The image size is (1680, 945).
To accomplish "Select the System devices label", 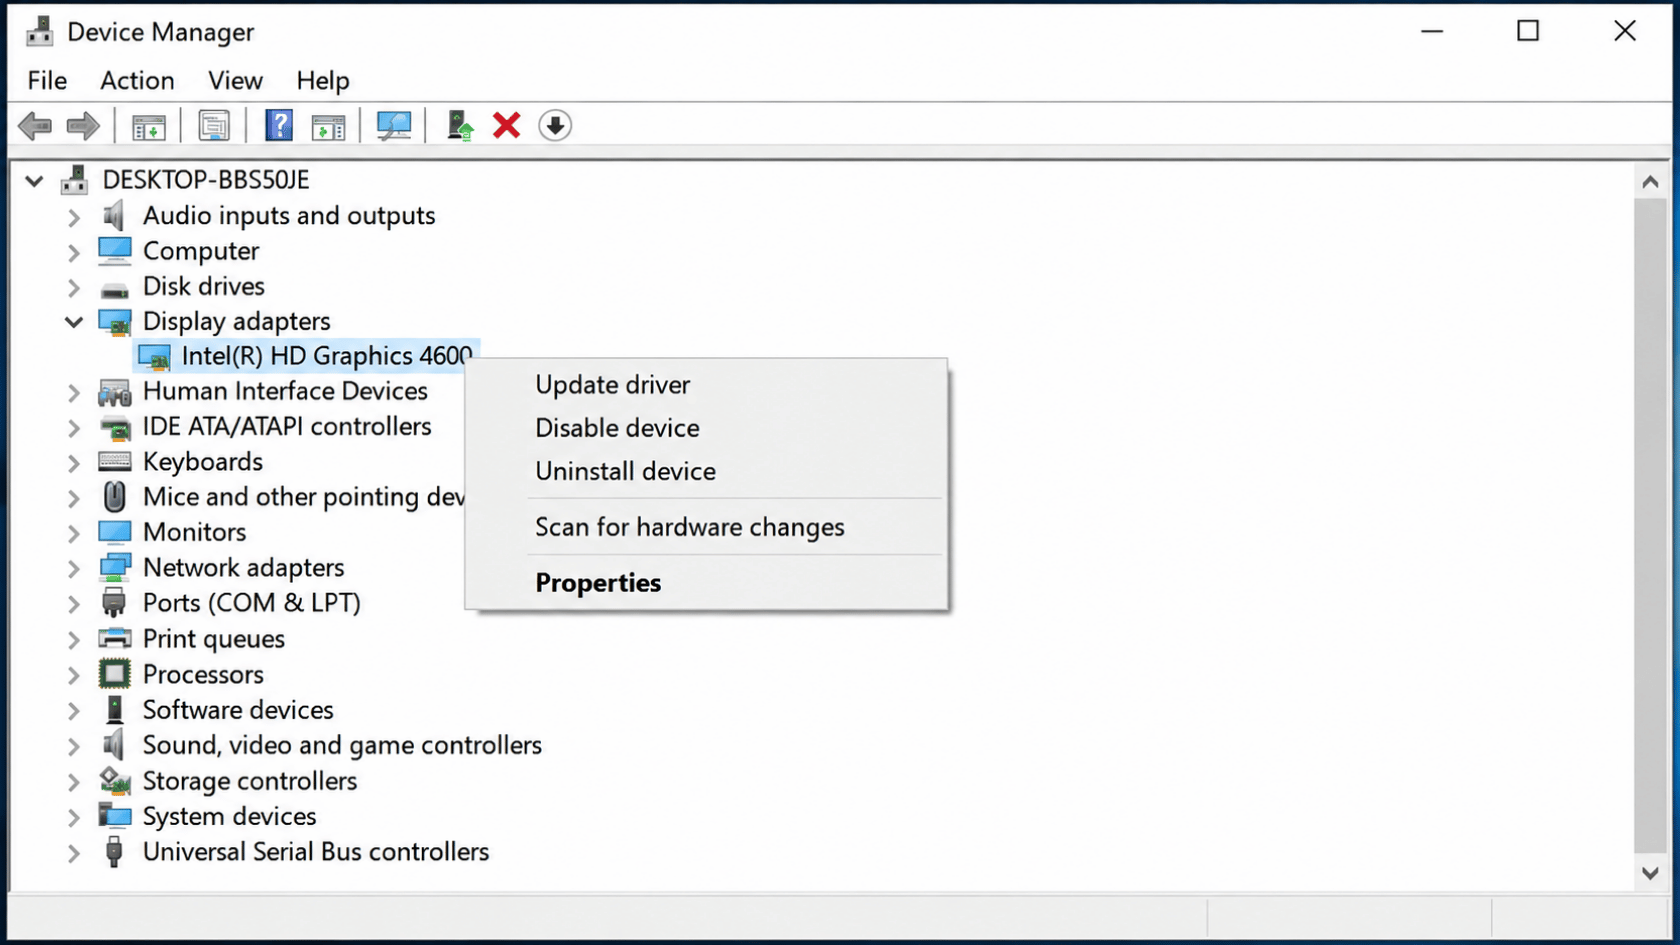I will click(x=229, y=816).
